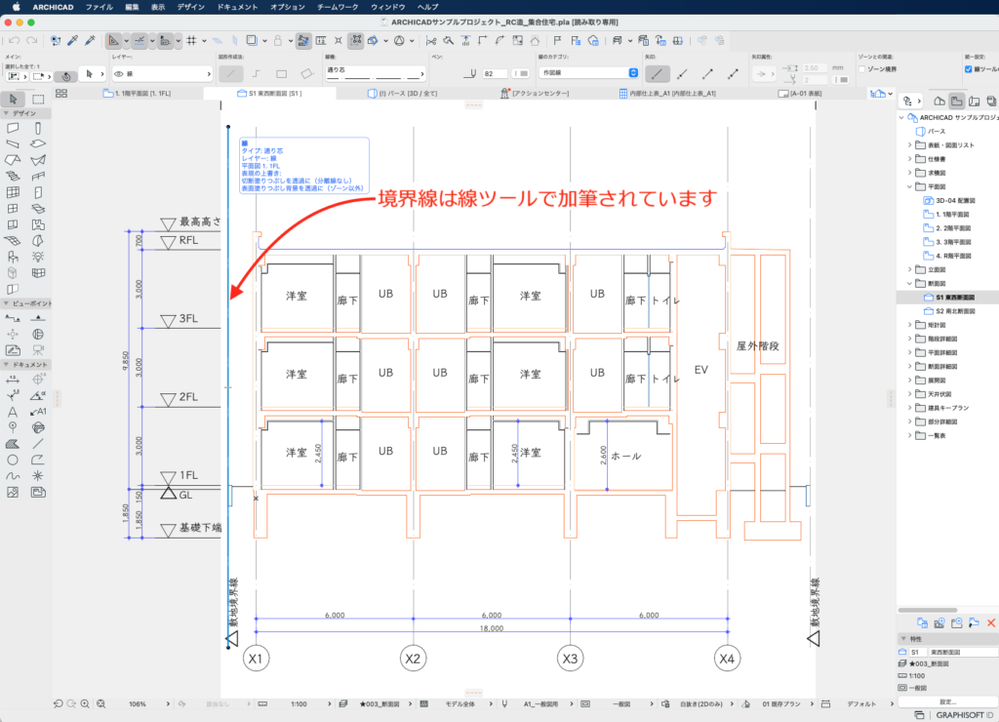Expand the 表紙・図面リスト folder
Screen dimensions: 999x722
coord(909,145)
